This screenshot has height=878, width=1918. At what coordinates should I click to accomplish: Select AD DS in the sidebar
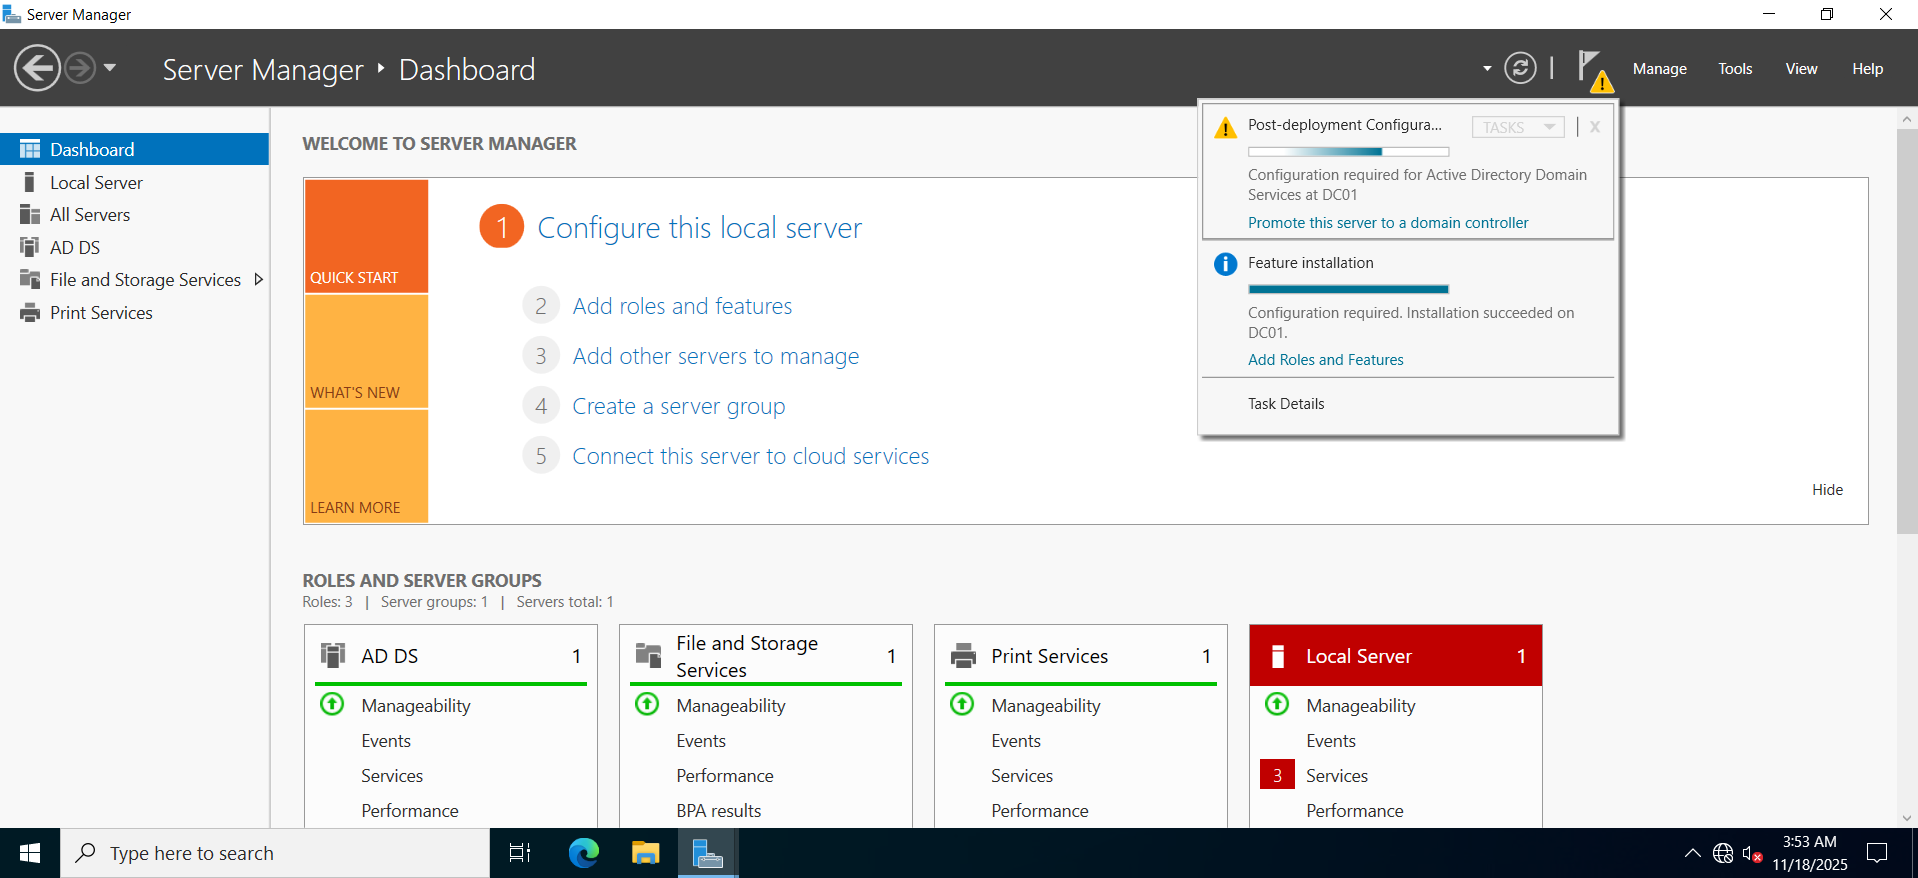point(134,247)
